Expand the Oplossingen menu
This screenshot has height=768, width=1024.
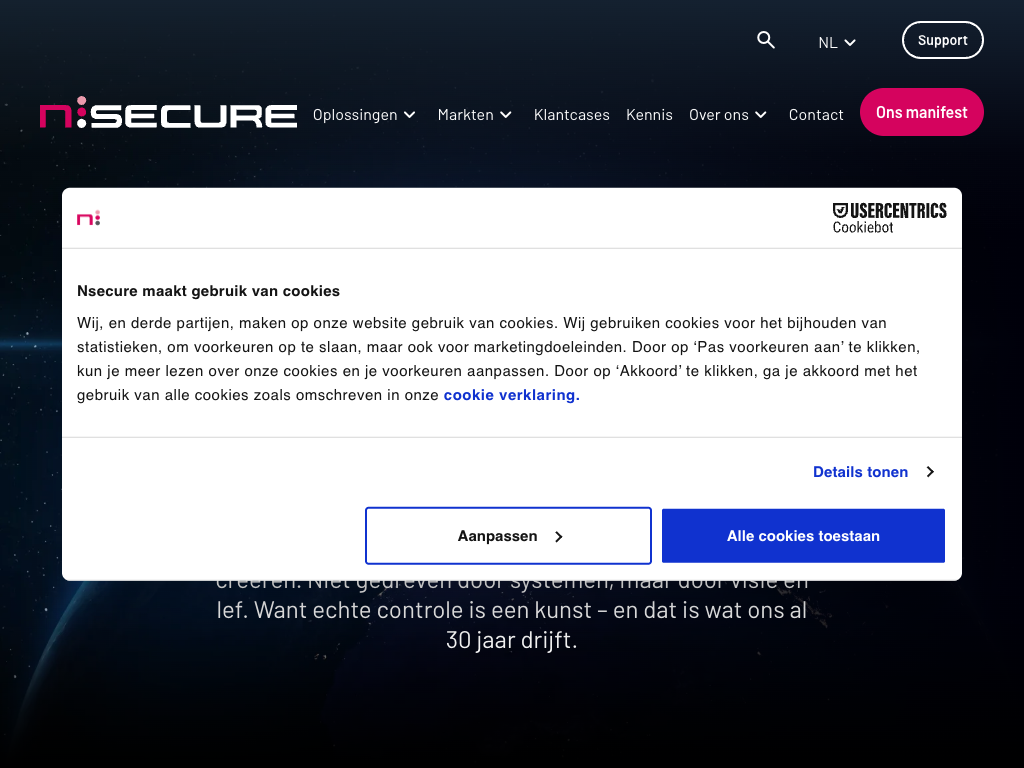click(364, 115)
